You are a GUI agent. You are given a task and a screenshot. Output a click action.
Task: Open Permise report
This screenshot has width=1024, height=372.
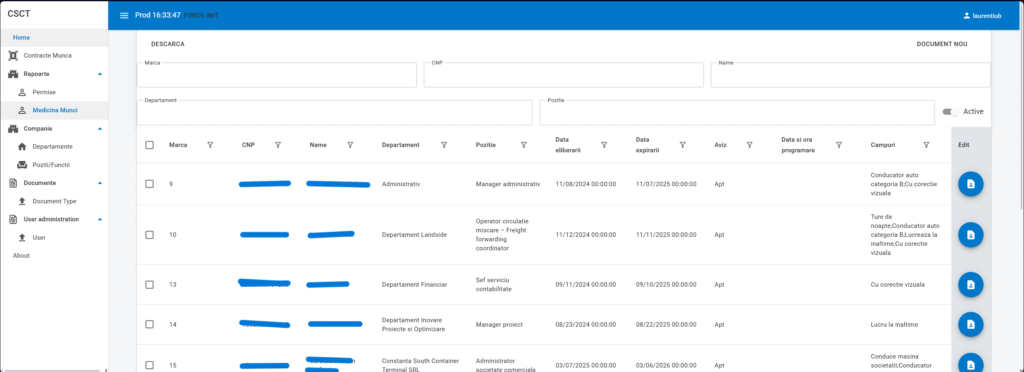tap(44, 92)
